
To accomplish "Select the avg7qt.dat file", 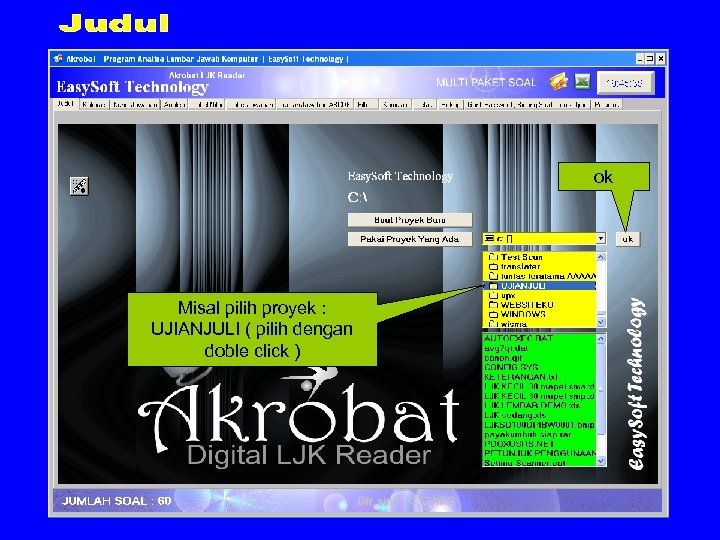I will (x=540, y=348).
